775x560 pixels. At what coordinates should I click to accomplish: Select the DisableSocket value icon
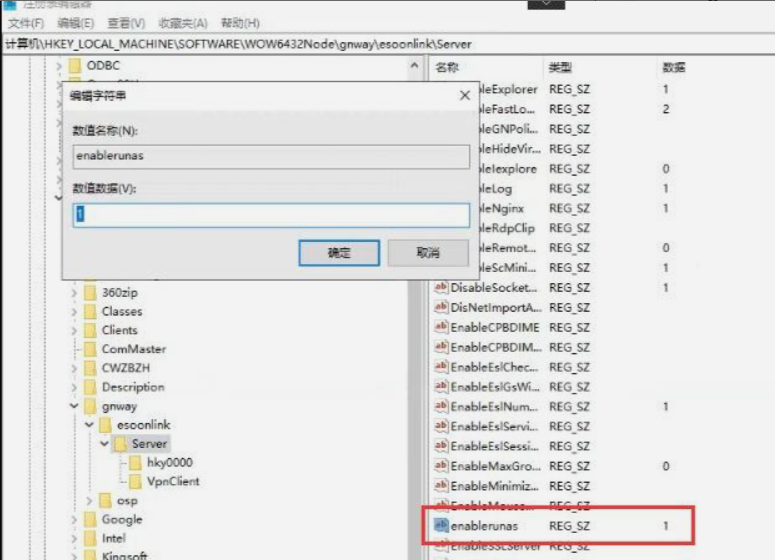coord(441,288)
